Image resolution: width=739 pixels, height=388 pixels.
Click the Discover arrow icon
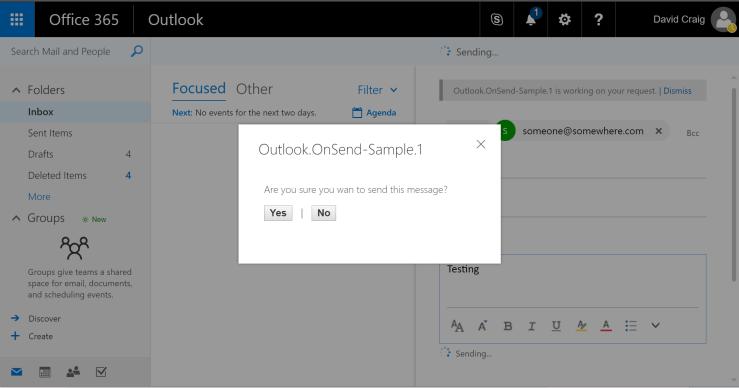[16, 318]
